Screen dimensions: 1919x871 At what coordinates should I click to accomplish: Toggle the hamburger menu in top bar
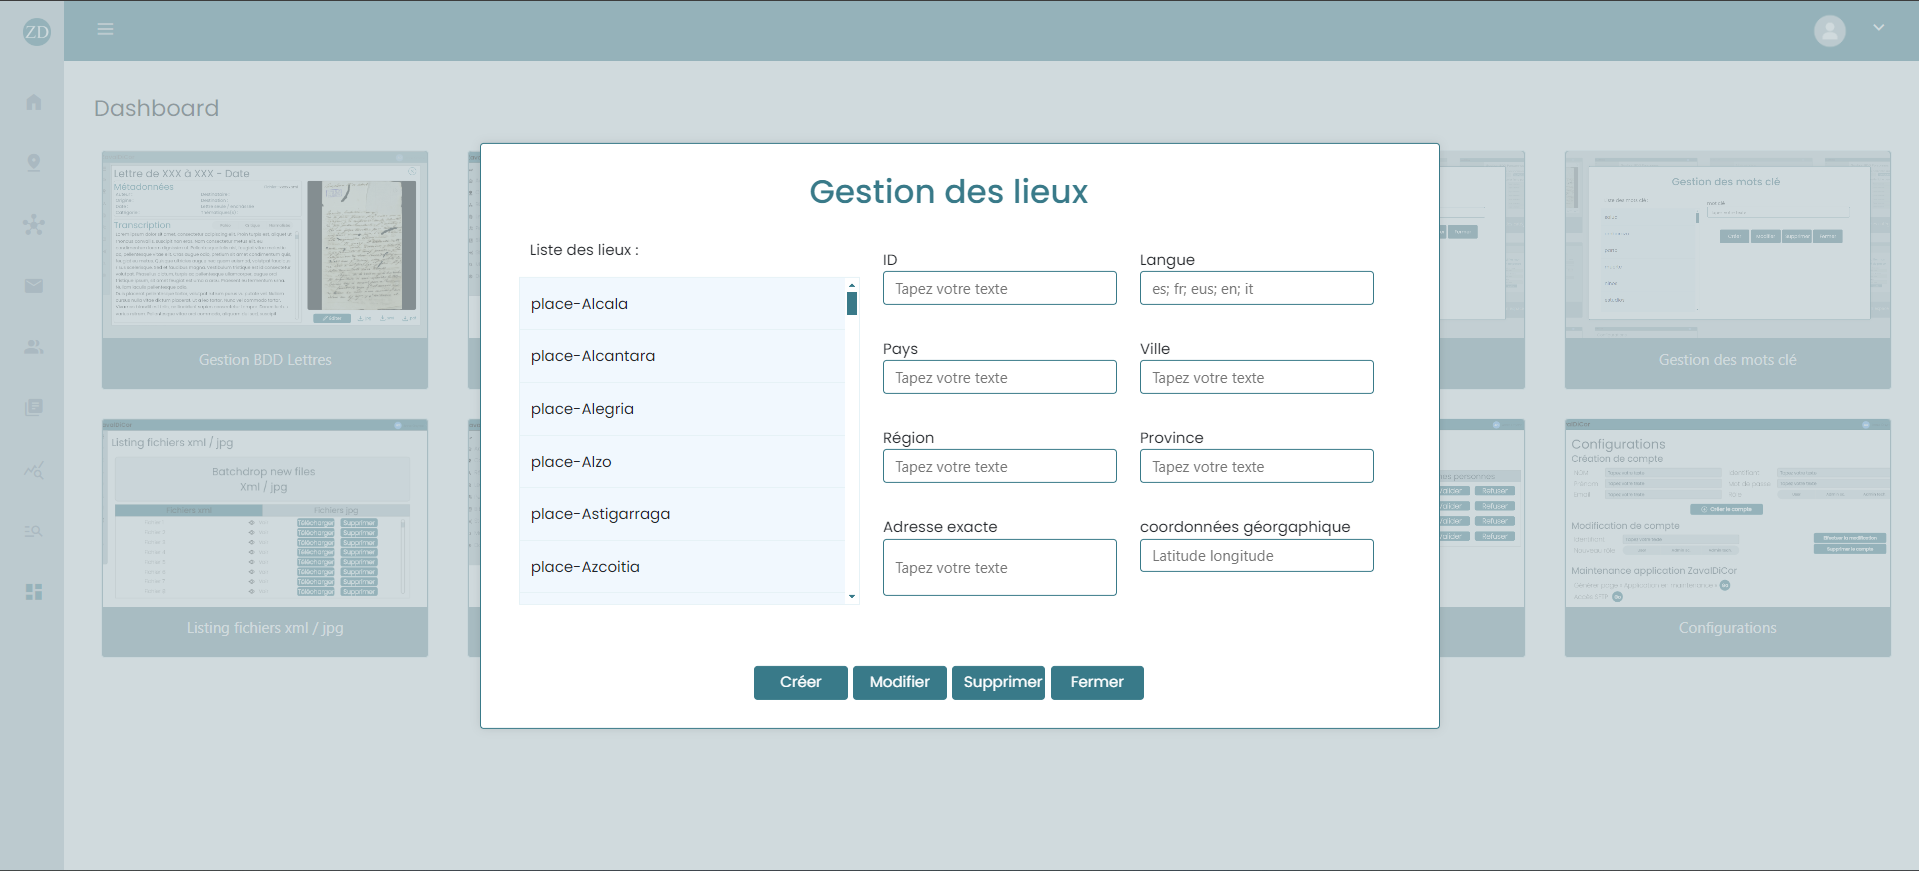pyautogui.click(x=105, y=30)
